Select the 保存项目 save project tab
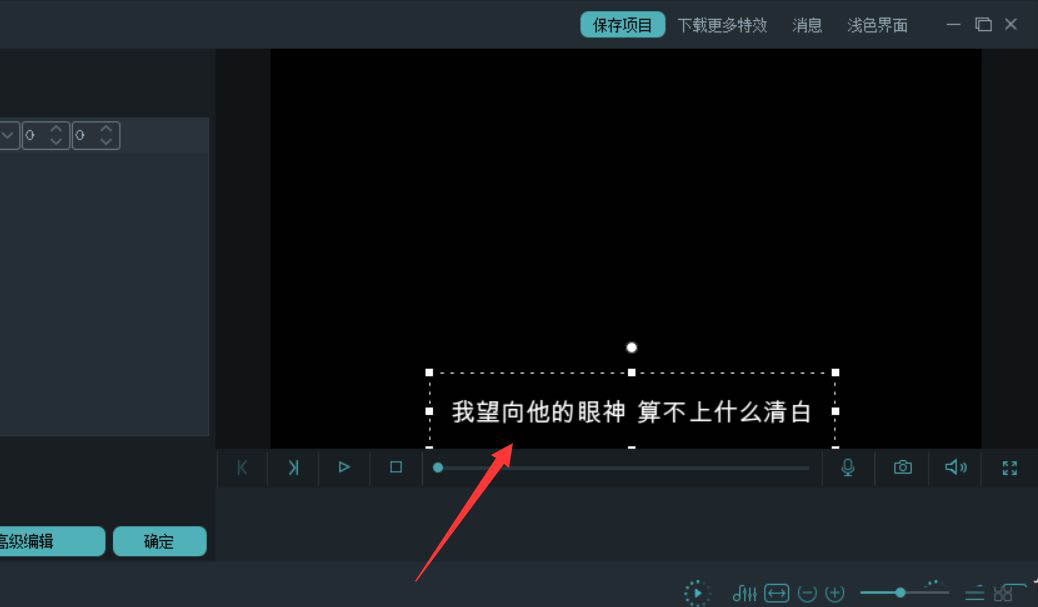Image resolution: width=1038 pixels, height=607 pixels. 622,24
